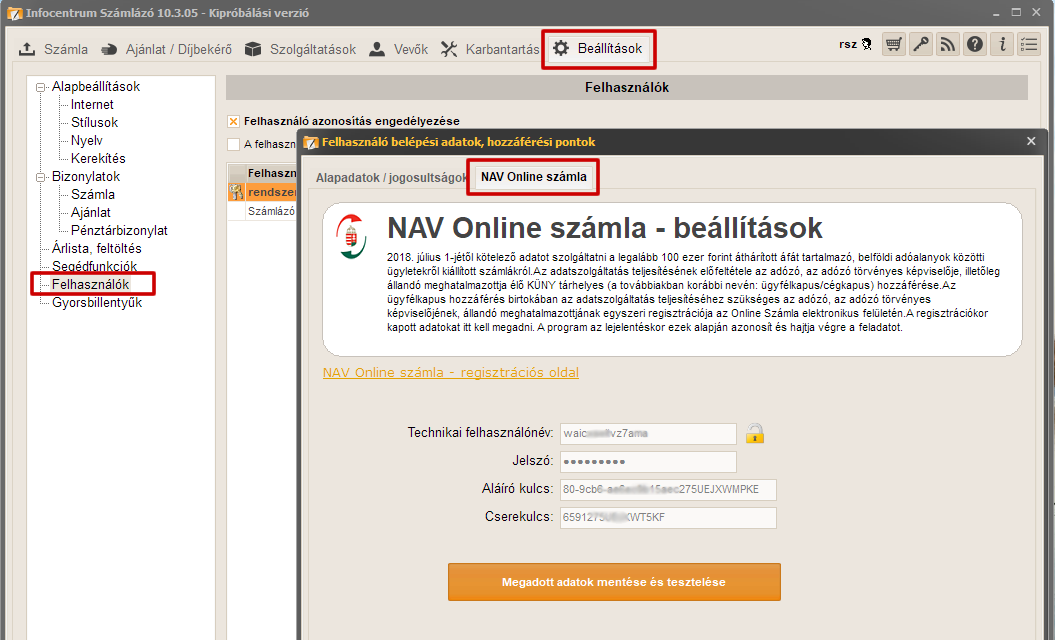1055x640 pixels.
Task: Open the Szolgáltatások menu
Action: tap(300, 49)
